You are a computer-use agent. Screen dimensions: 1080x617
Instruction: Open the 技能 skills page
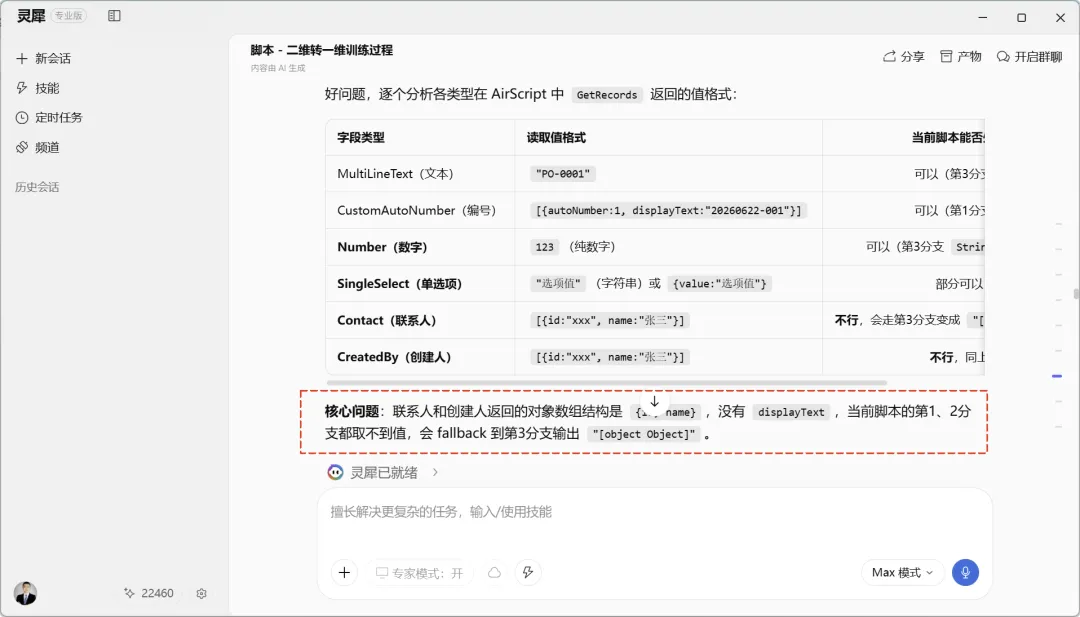tap(38, 88)
